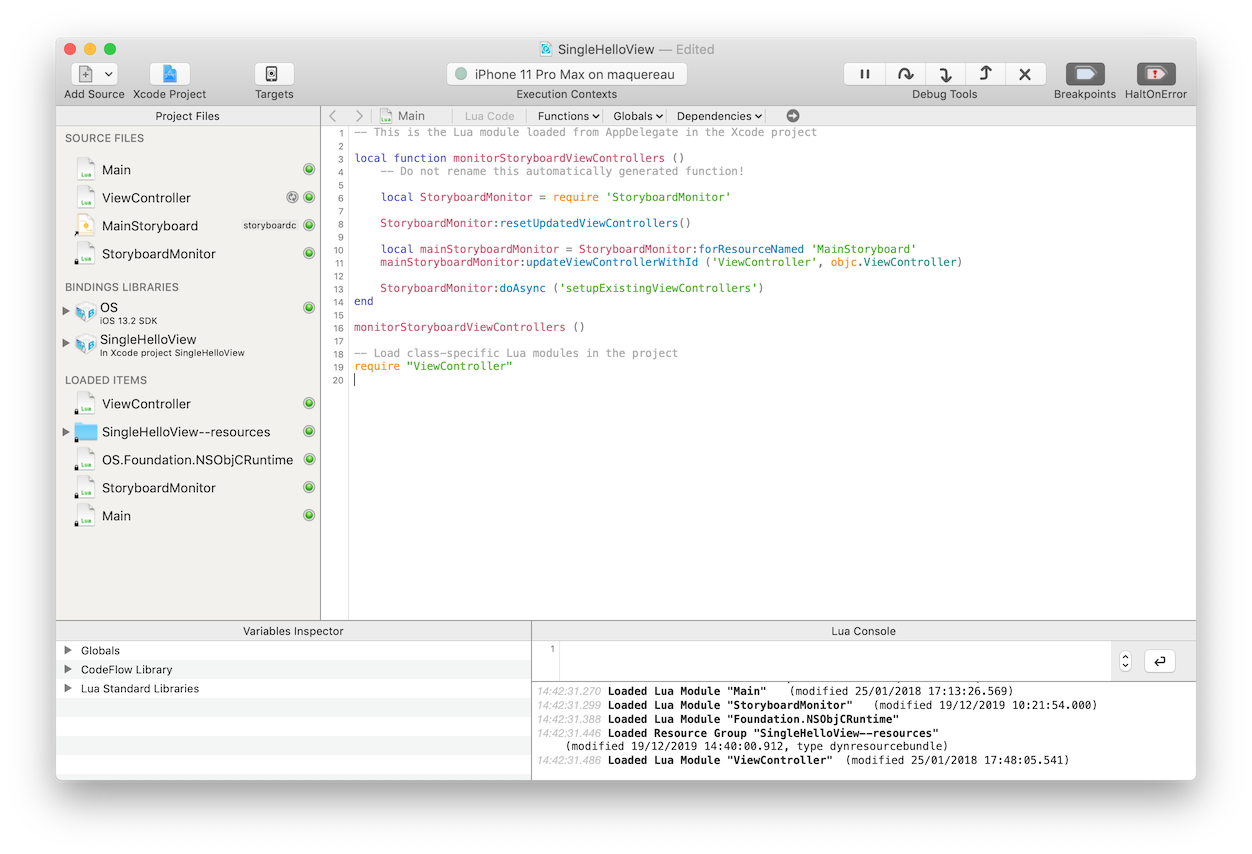Toggle green dot for SingleHelloView--resources

click(x=309, y=432)
